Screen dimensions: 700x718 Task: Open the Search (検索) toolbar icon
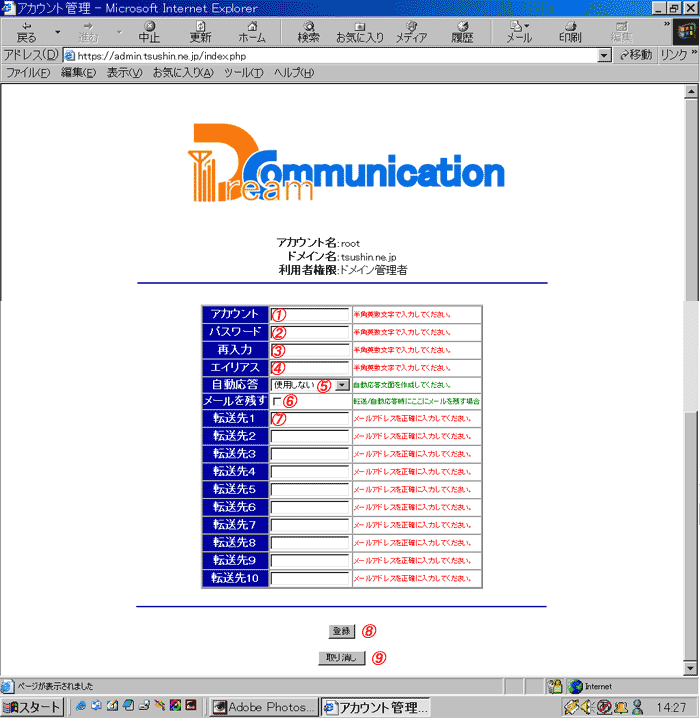click(x=308, y=30)
